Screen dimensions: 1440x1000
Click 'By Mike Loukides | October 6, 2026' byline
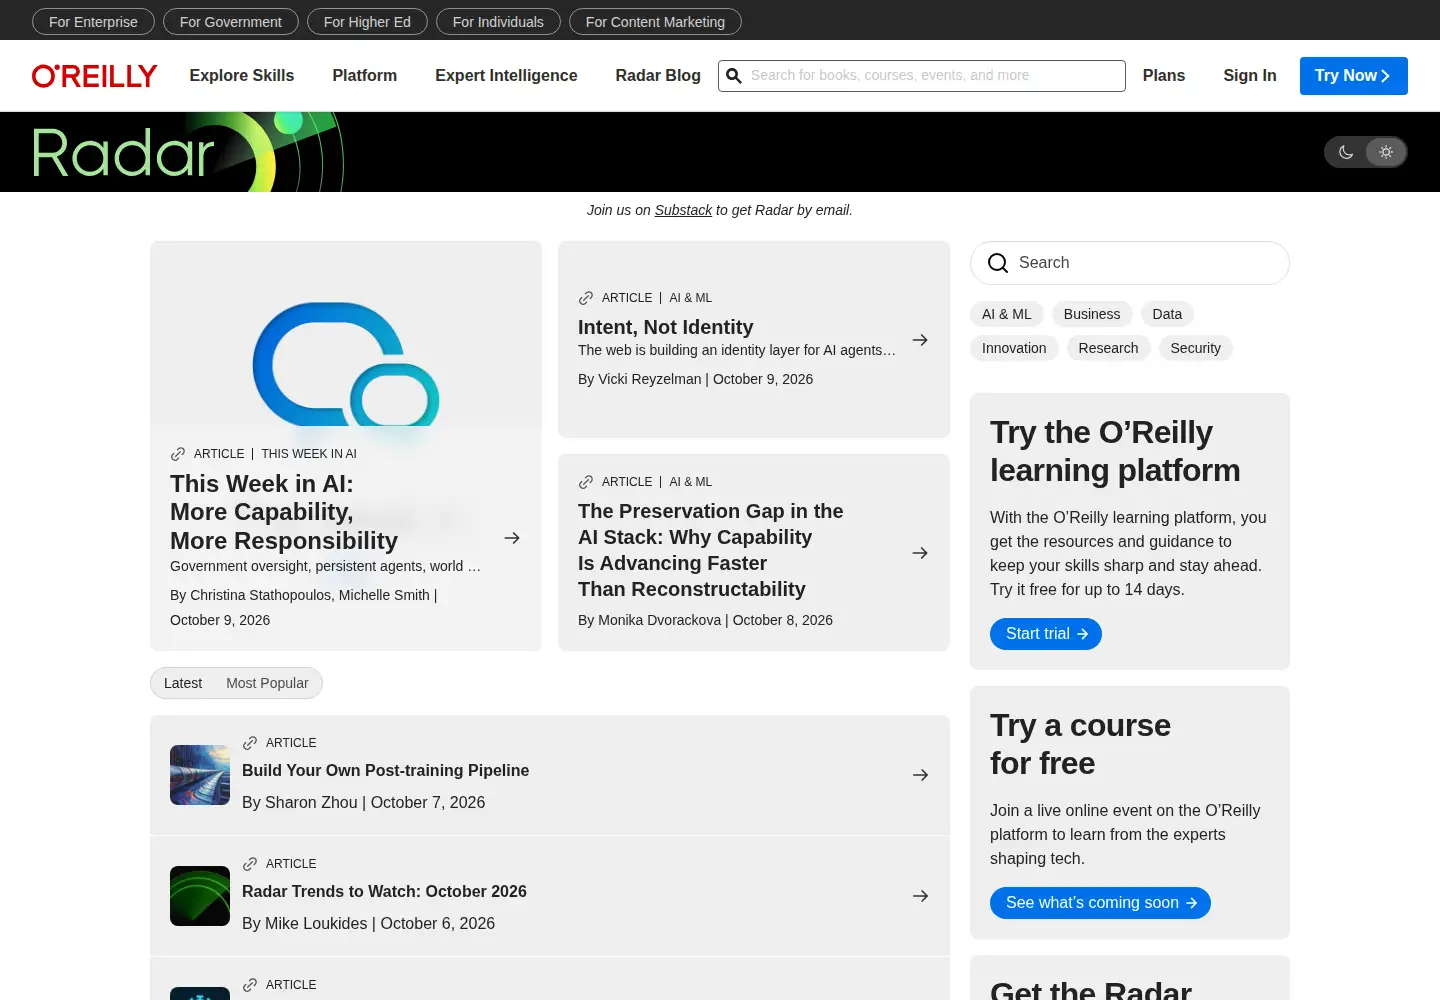pos(368,923)
